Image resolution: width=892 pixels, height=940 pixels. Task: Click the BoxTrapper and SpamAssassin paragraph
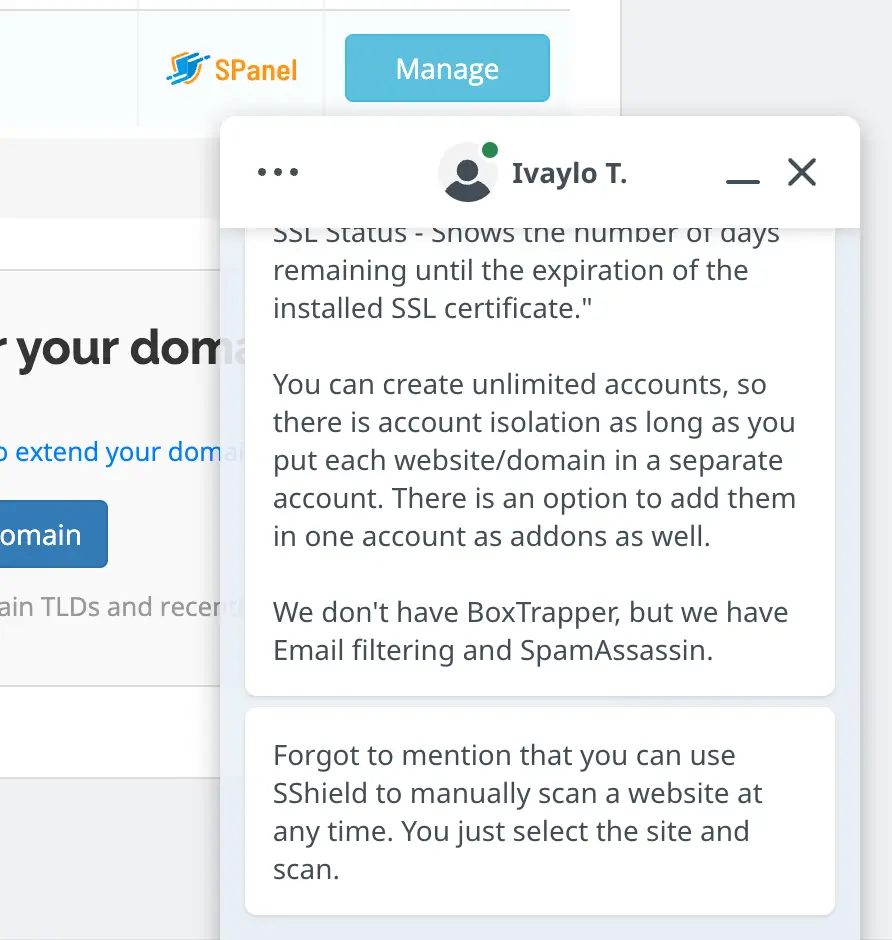pyautogui.click(x=530, y=631)
